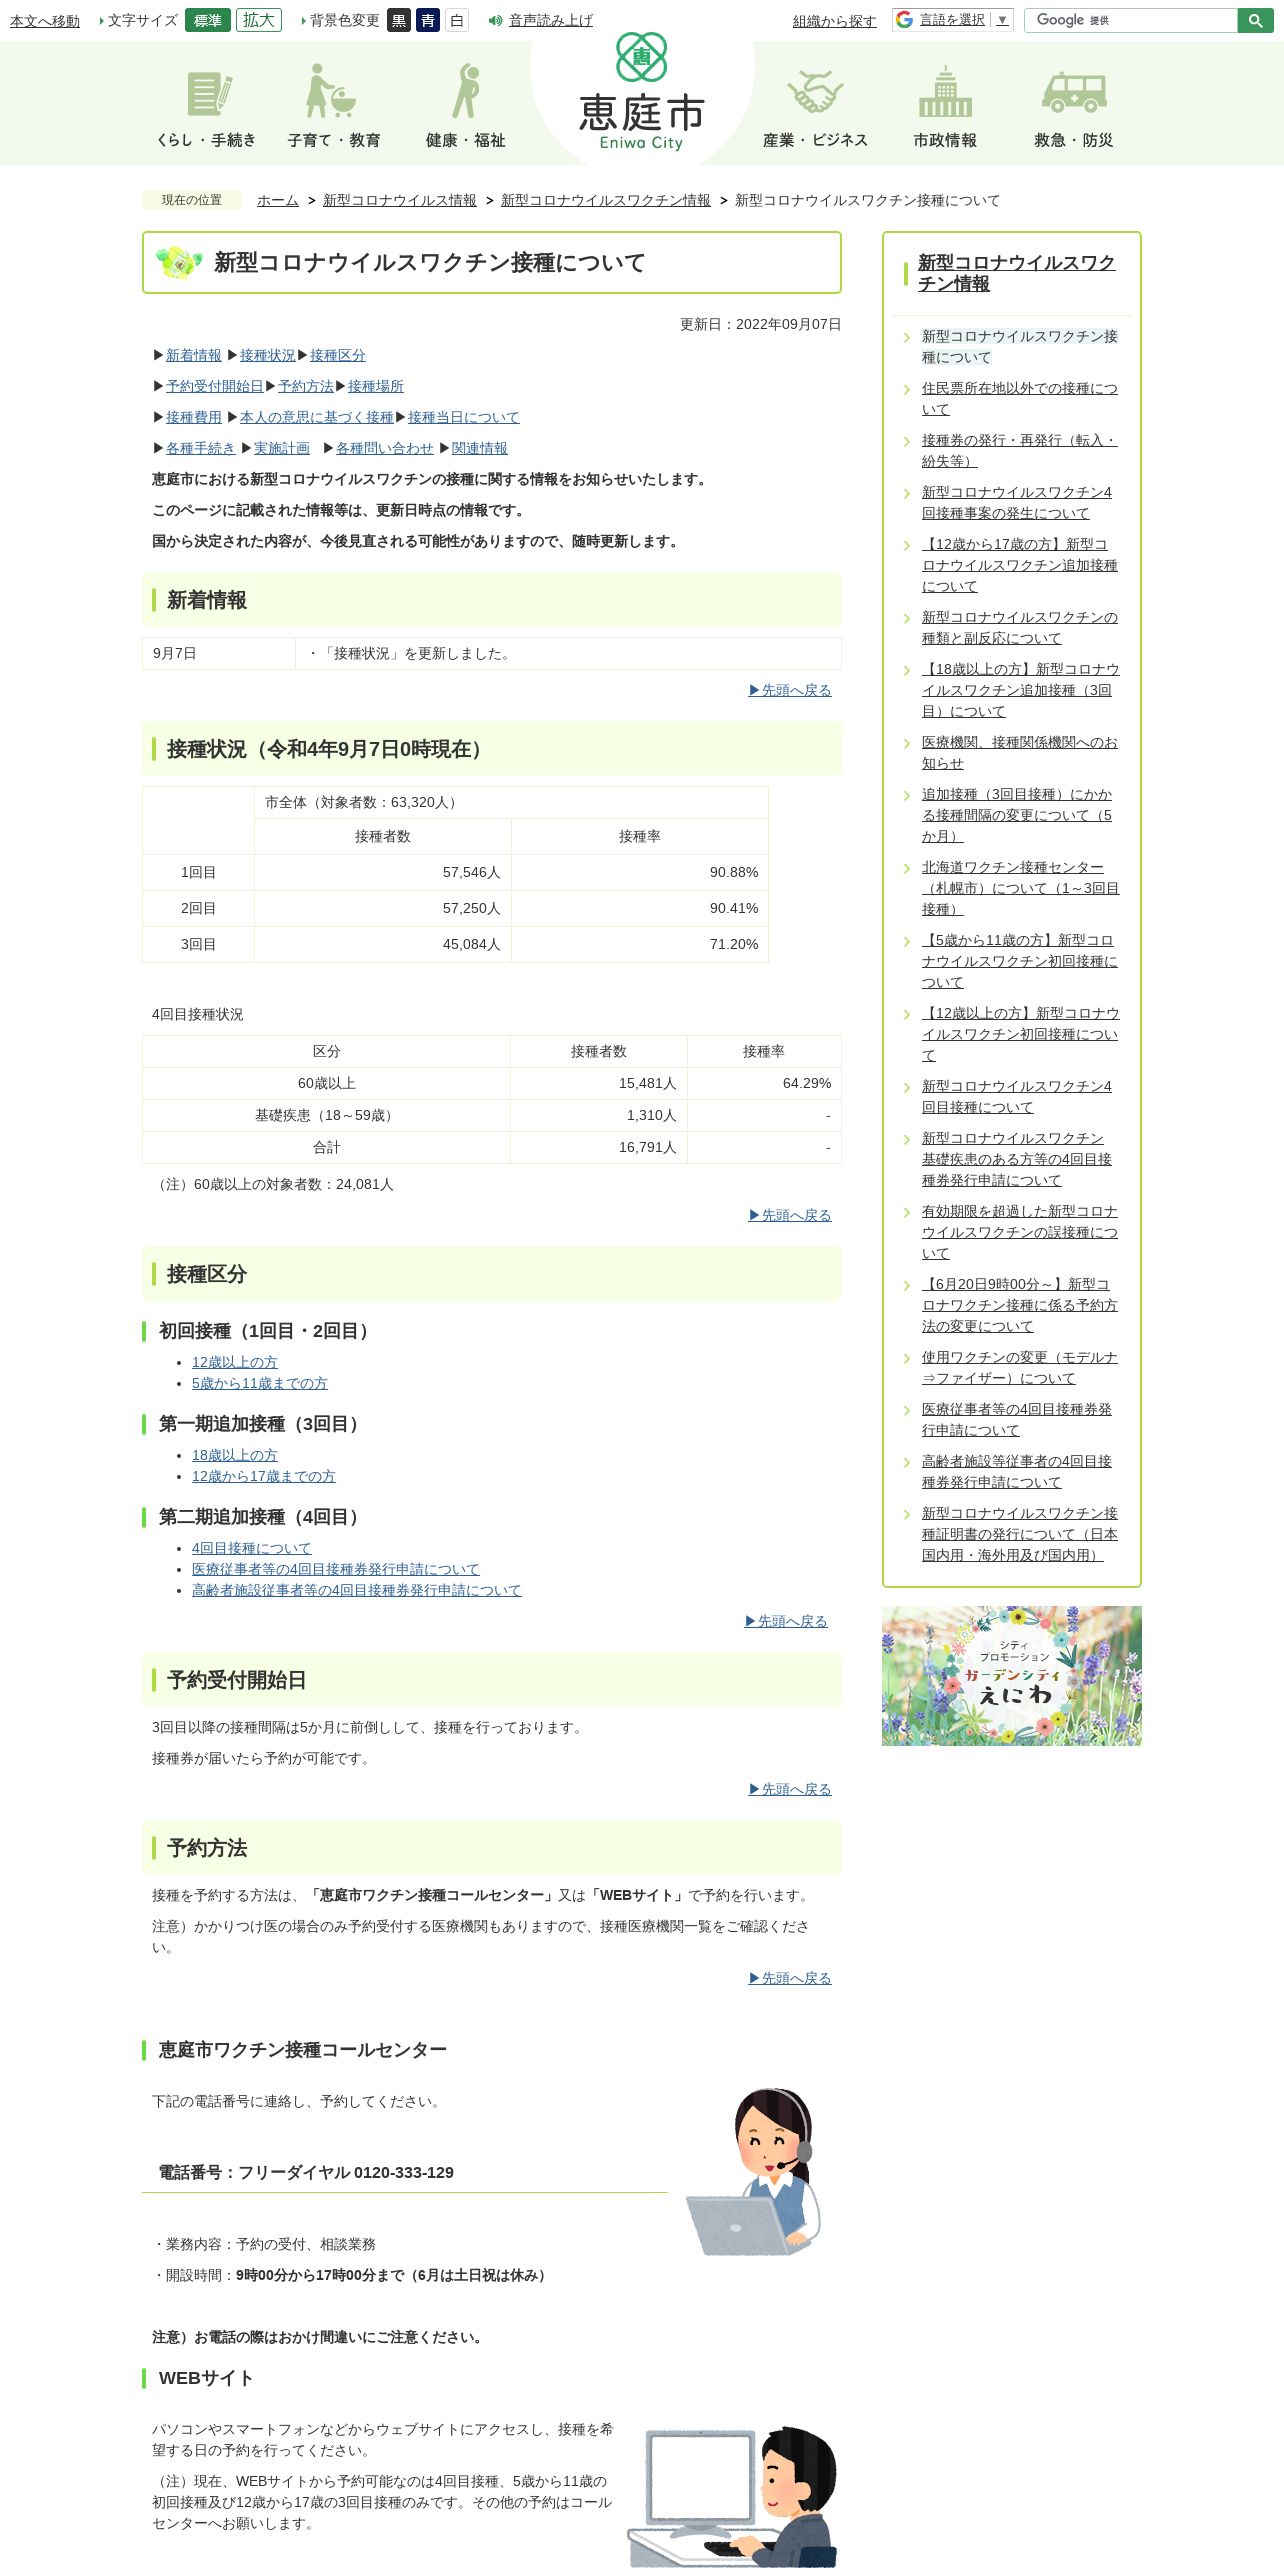Open the 言語を選択 language dropdown
Screen dimensions: 1284x2568
coord(964,20)
